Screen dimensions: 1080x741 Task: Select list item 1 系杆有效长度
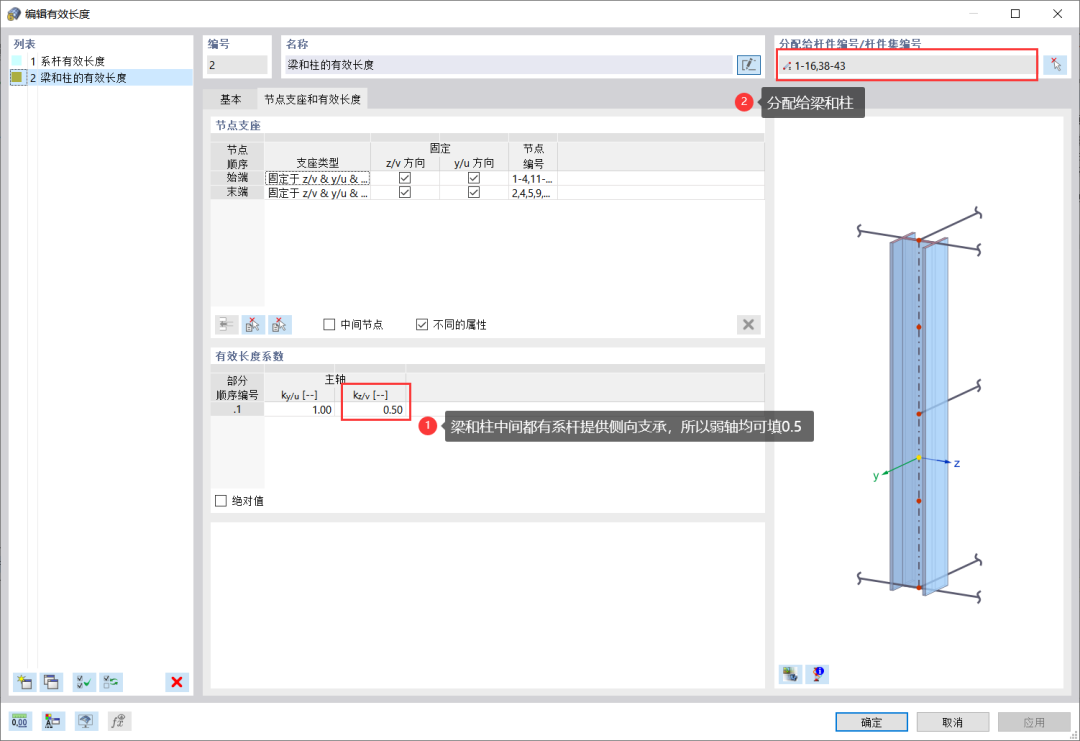coord(101,61)
